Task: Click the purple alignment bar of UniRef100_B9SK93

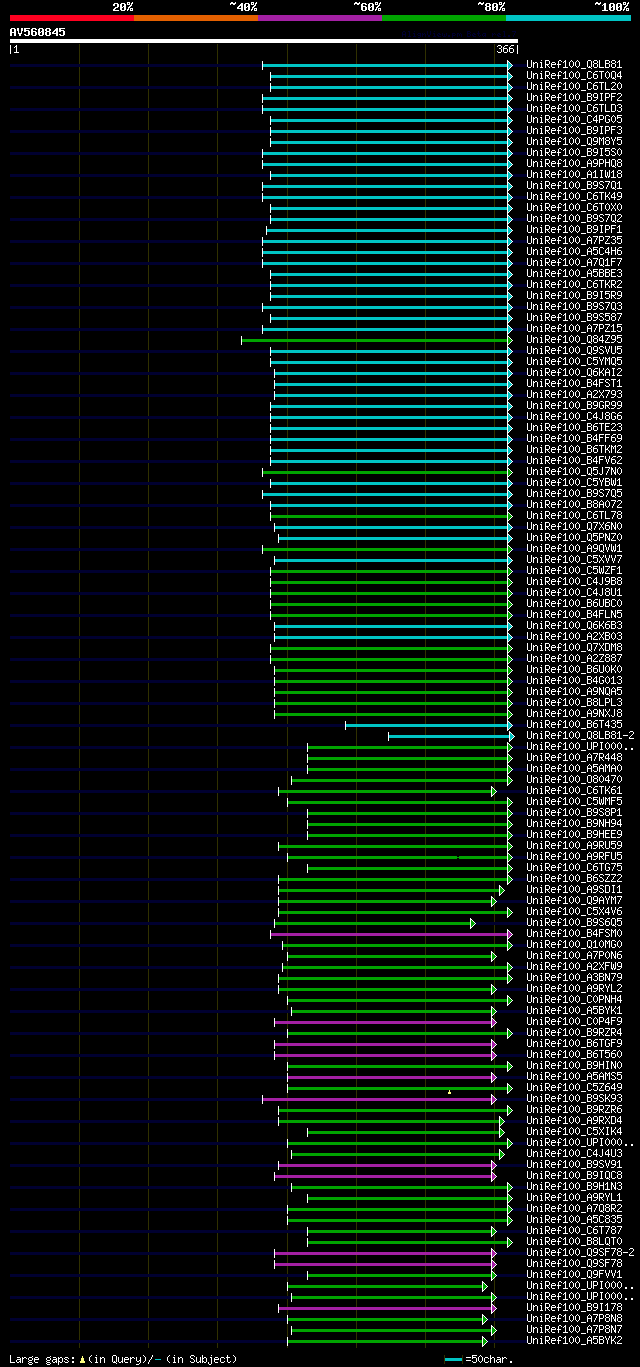Action: (379, 1099)
